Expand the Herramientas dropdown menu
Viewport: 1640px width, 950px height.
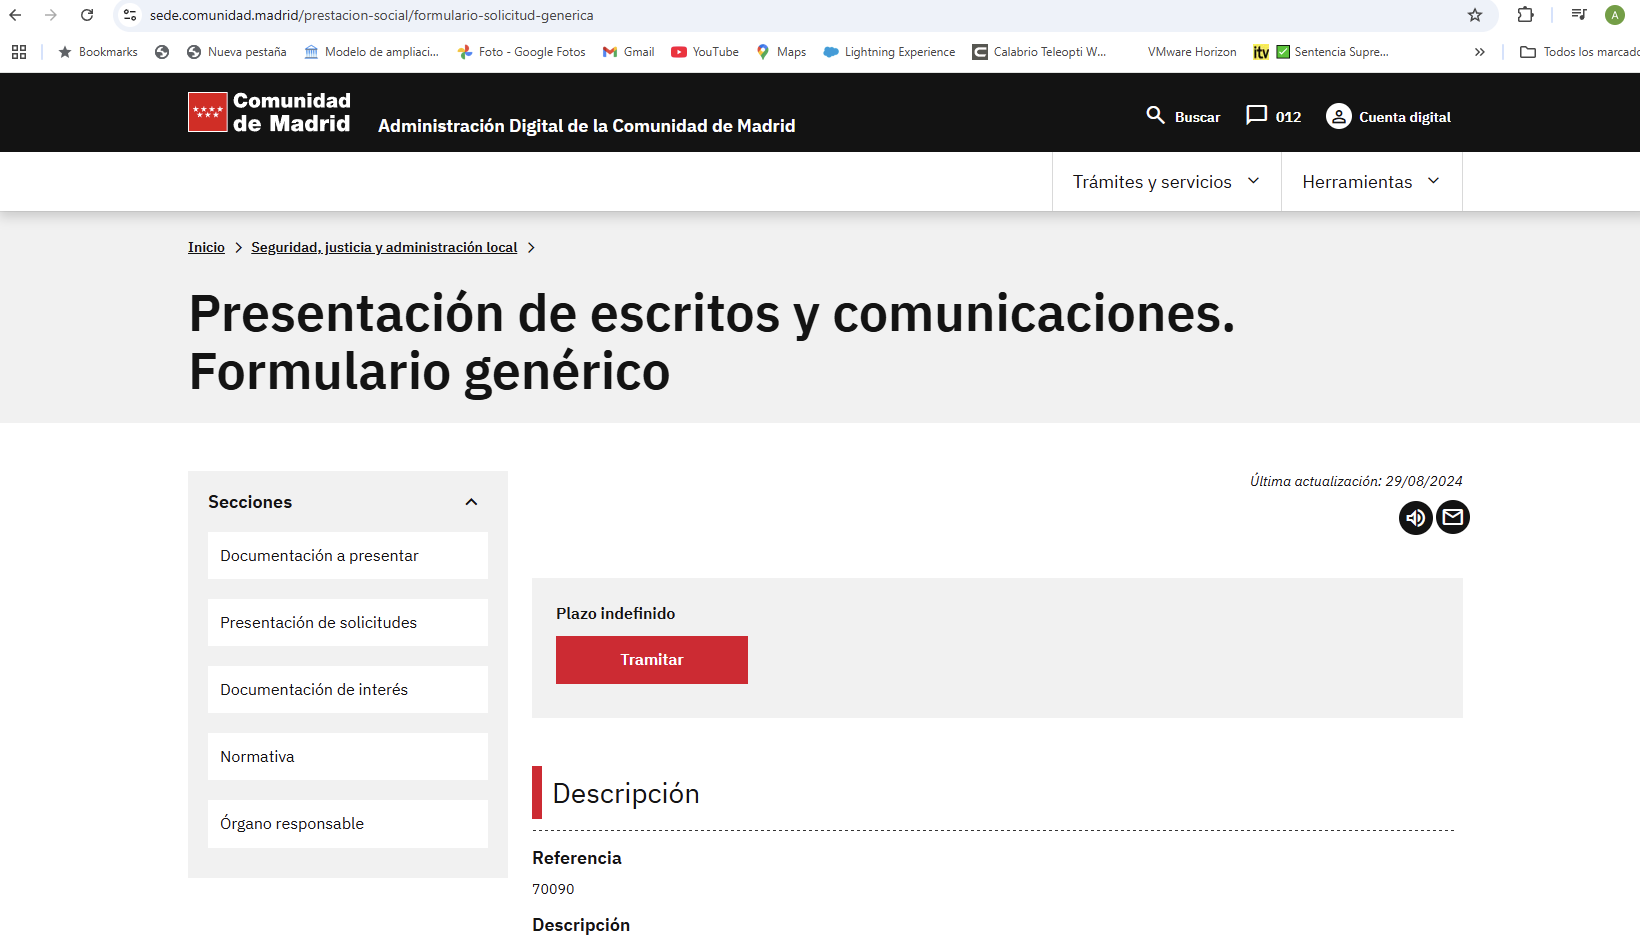click(x=1371, y=182)
